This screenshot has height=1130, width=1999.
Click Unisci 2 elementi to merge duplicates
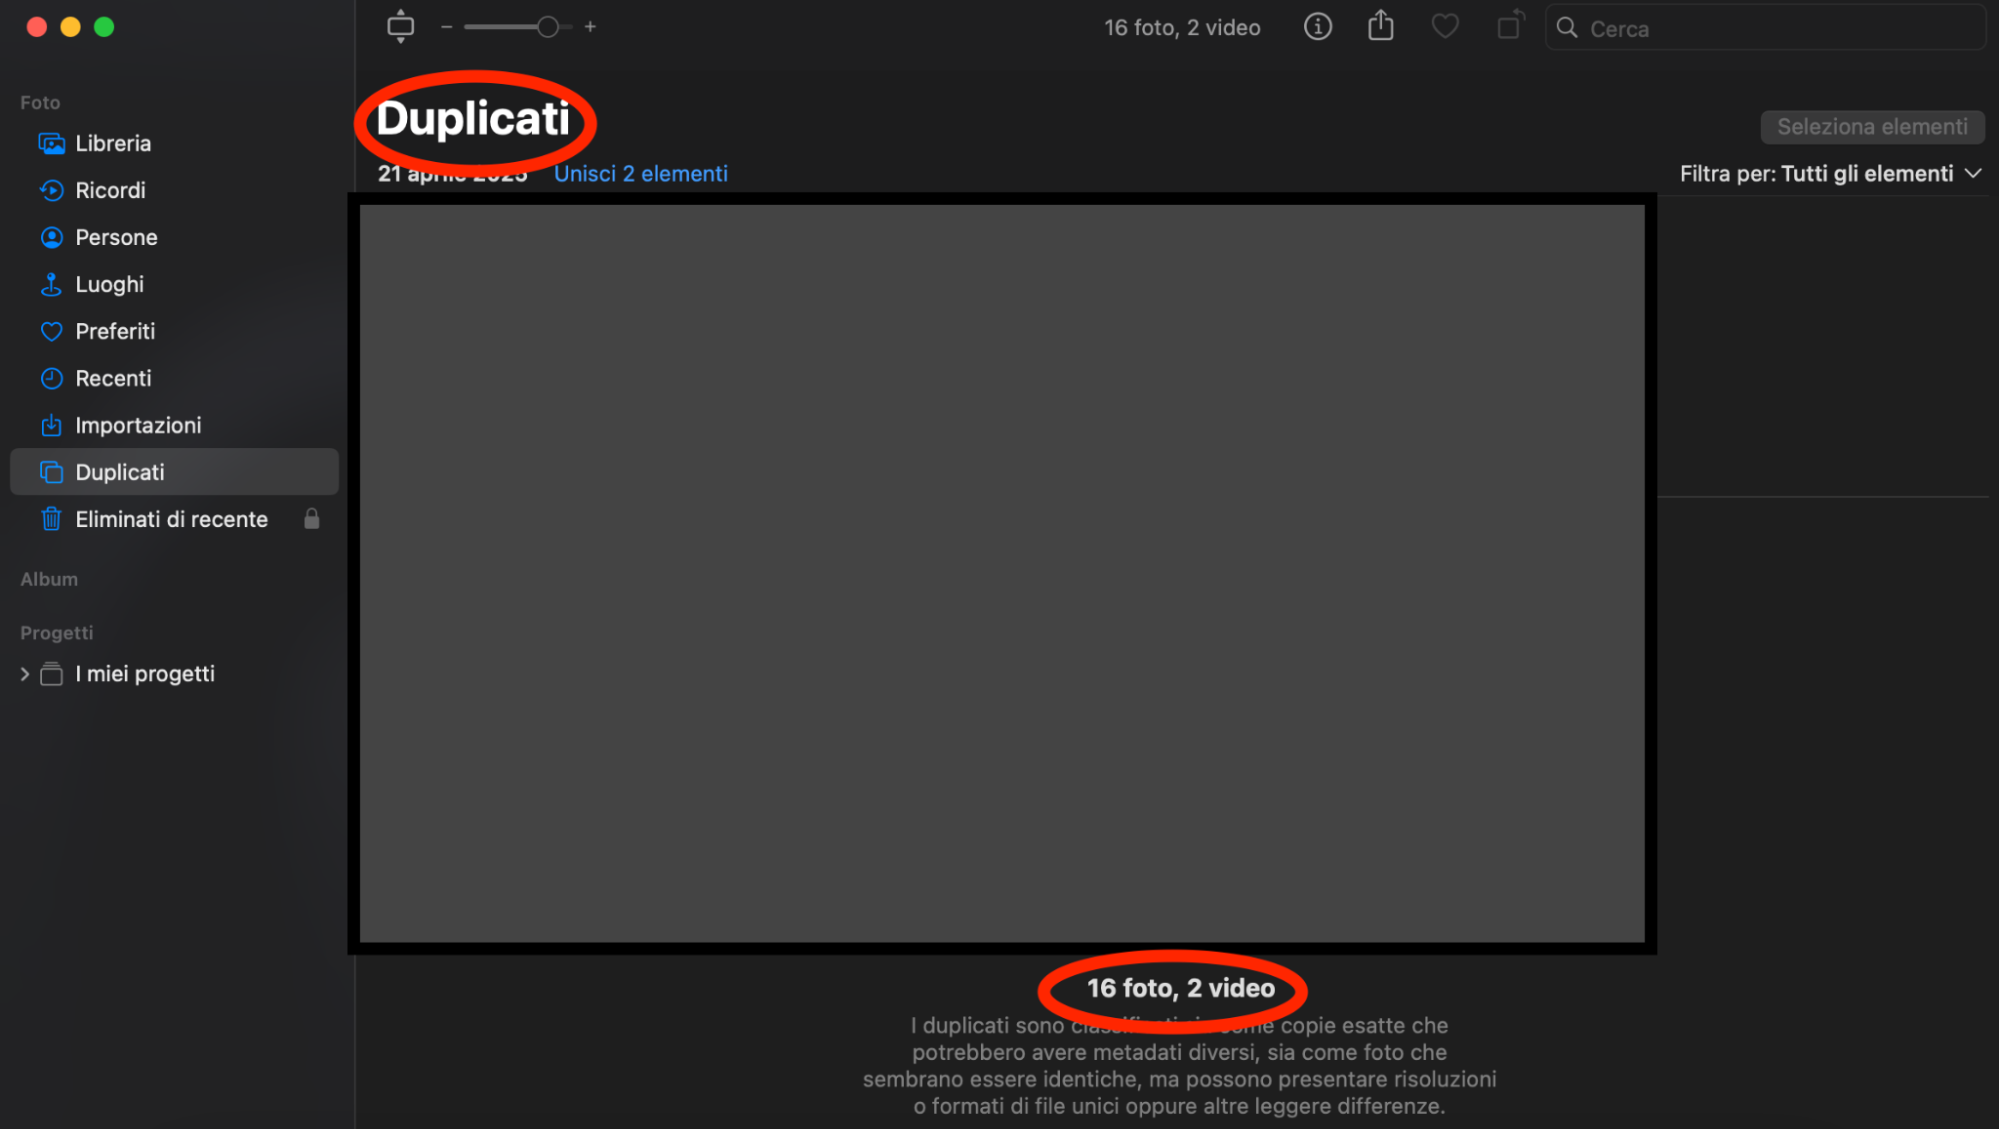click(x=641, y=173)
